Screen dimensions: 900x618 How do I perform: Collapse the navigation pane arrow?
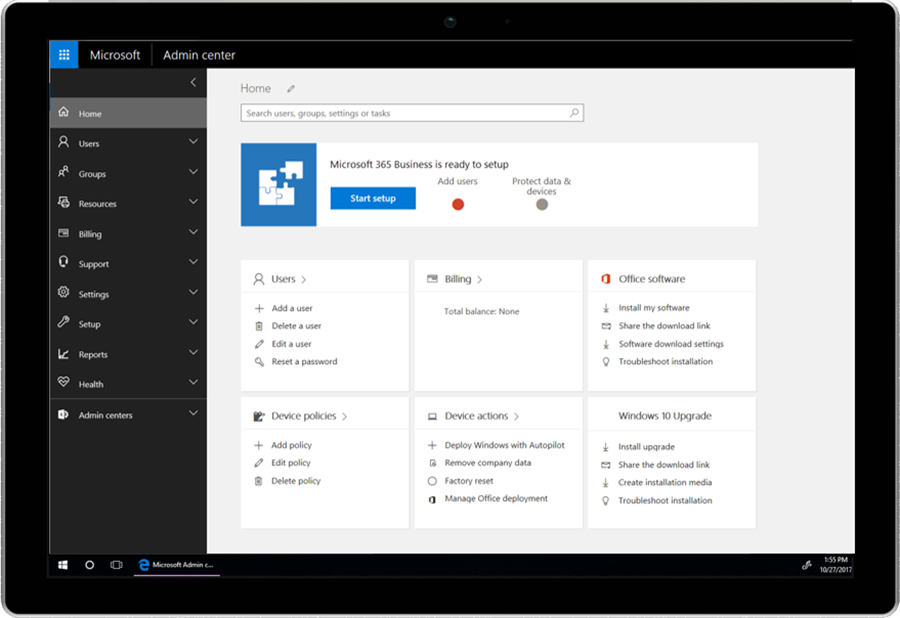point(193,83)
